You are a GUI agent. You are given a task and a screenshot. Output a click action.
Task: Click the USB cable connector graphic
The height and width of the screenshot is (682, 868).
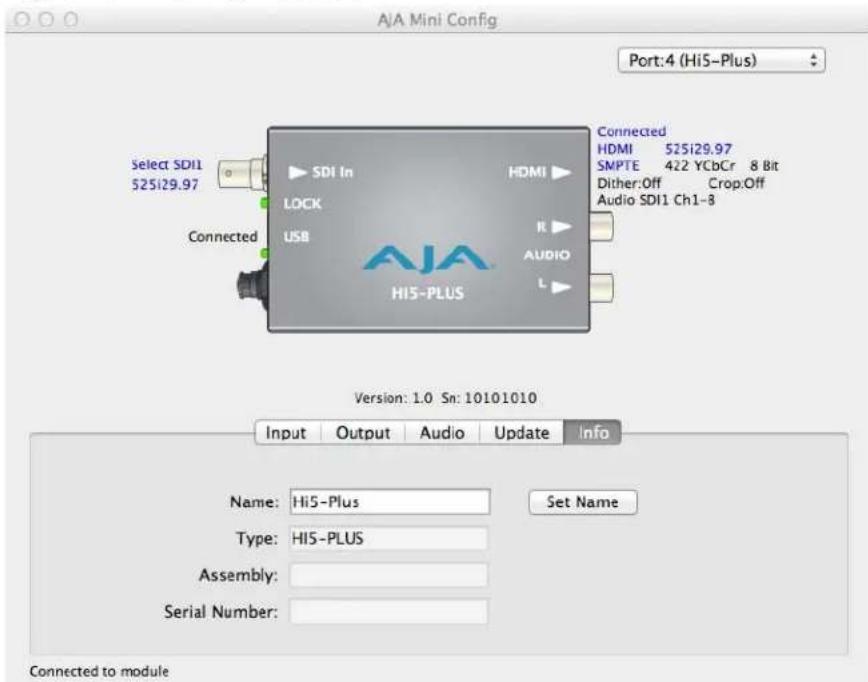253,288
